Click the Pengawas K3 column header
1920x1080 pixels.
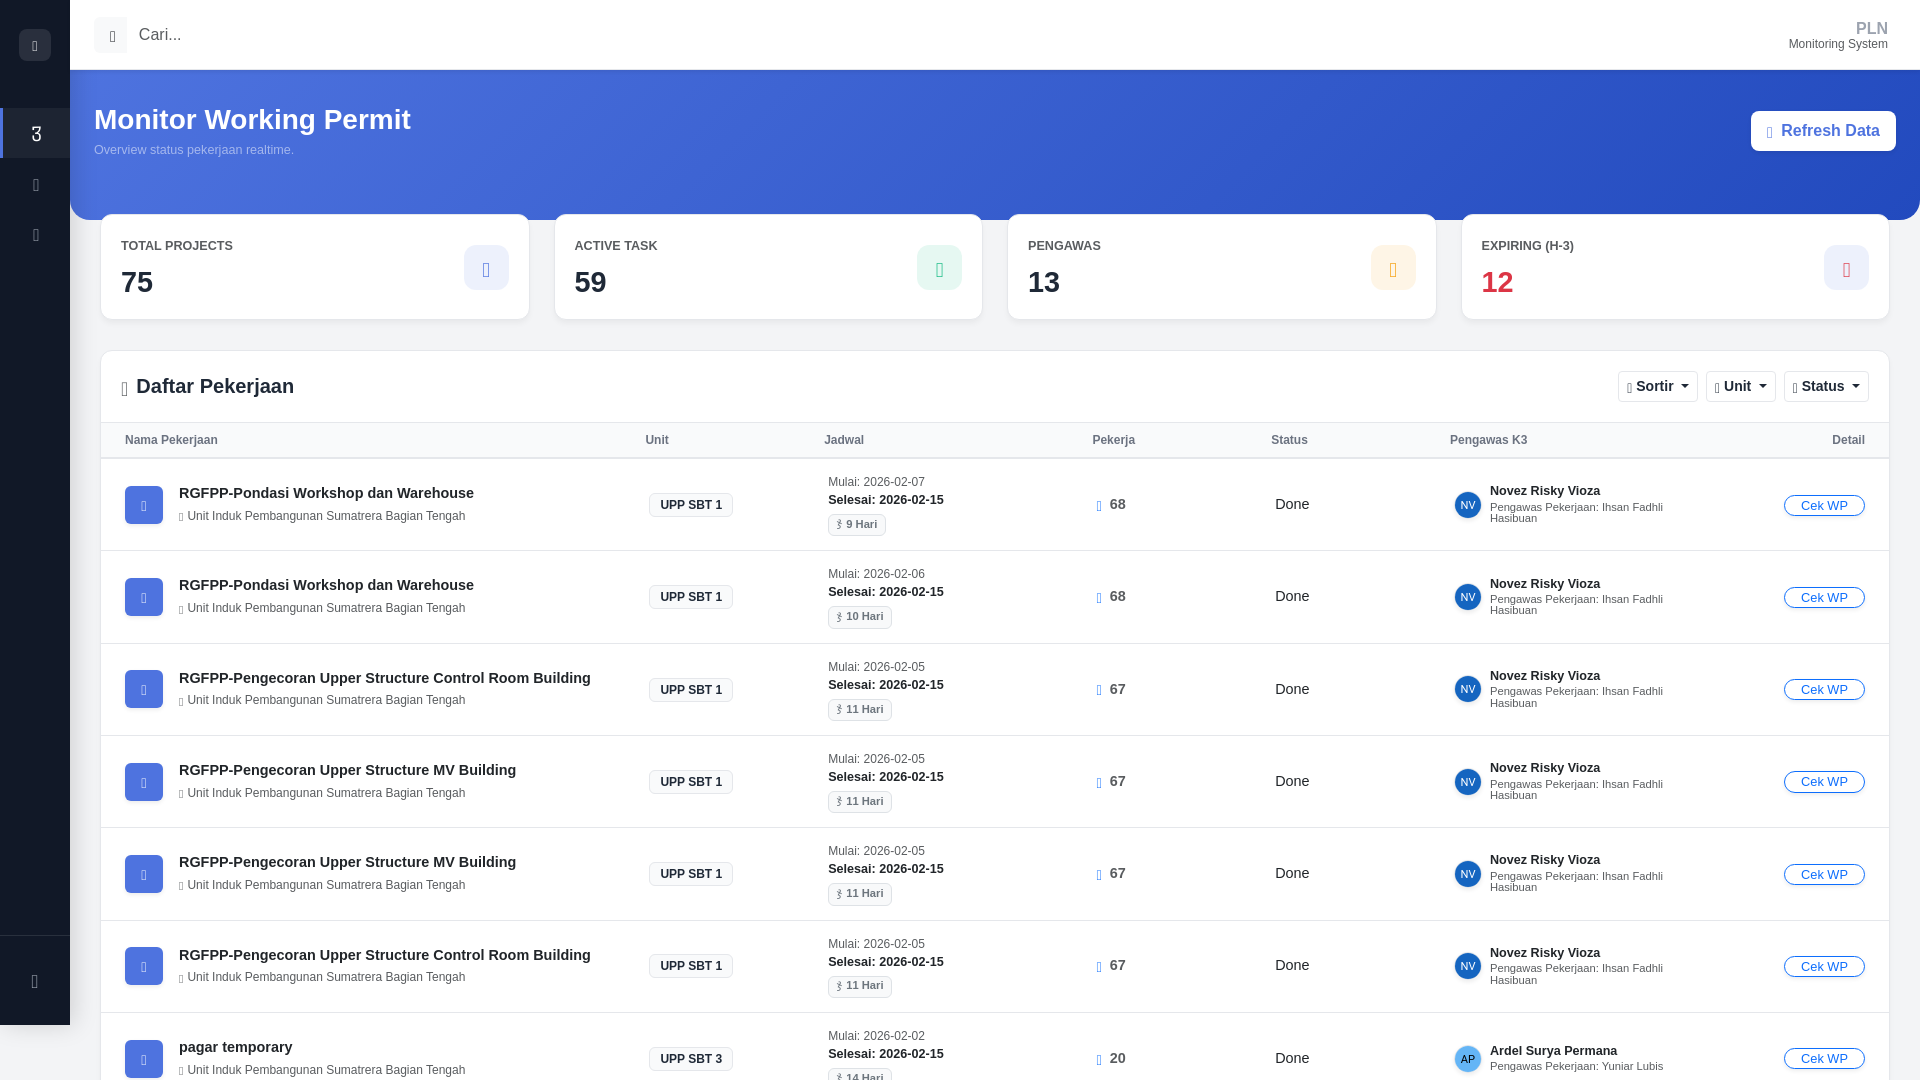click(1488, 440)
